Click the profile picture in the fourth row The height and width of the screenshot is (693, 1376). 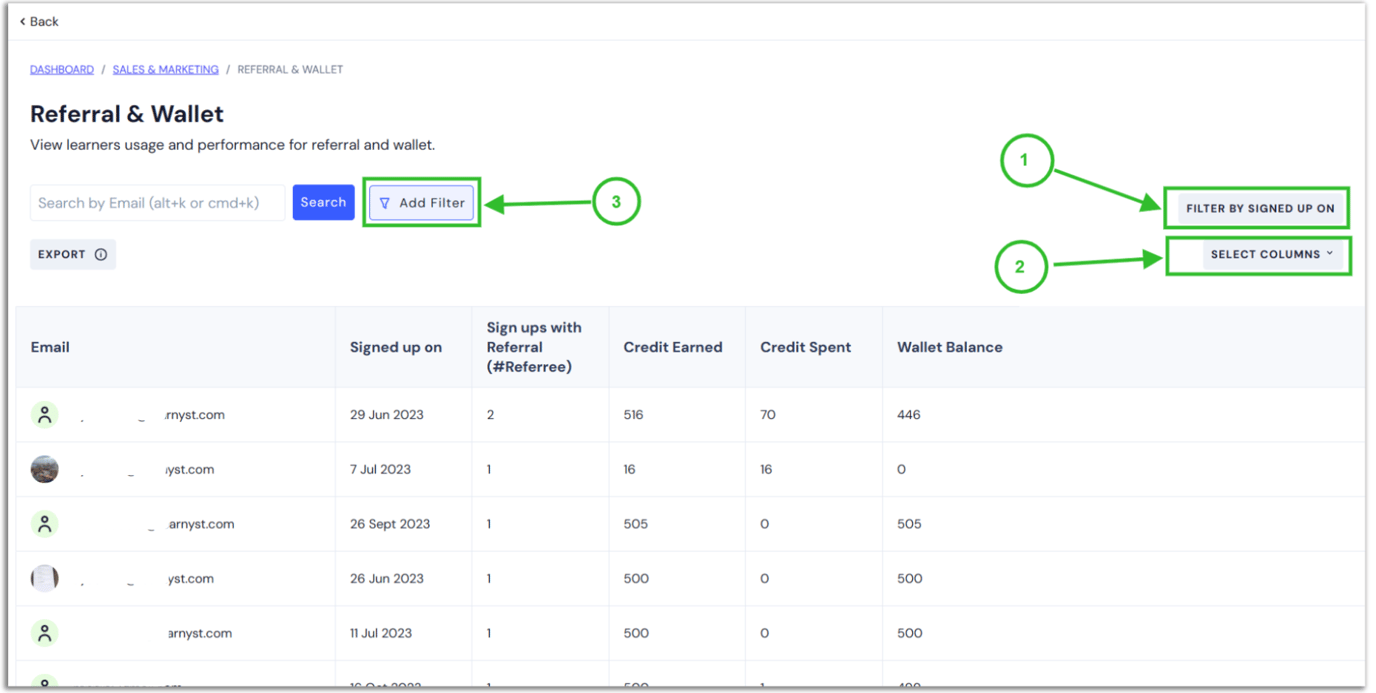coord(44,578)
